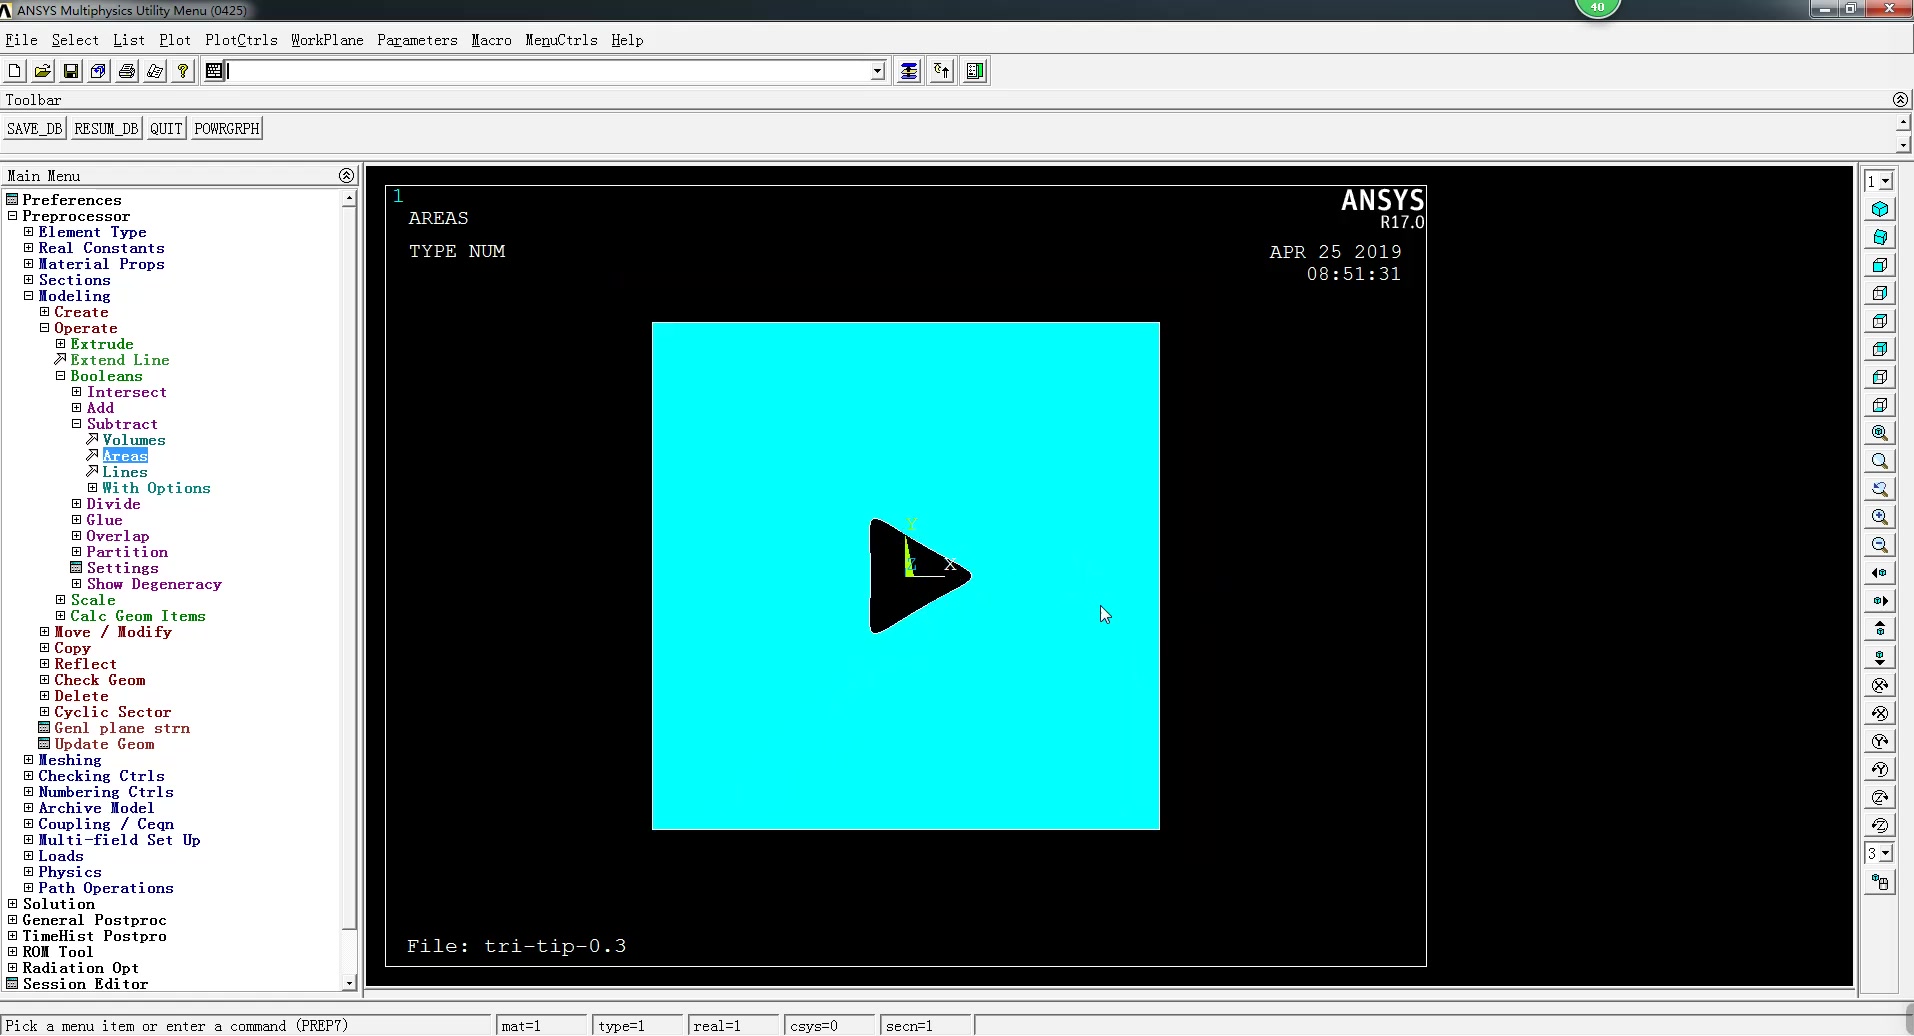Rotate counterclockwise about Y axis icon
Screen dimensions: 1914x1036
(x=1880, y=770)
